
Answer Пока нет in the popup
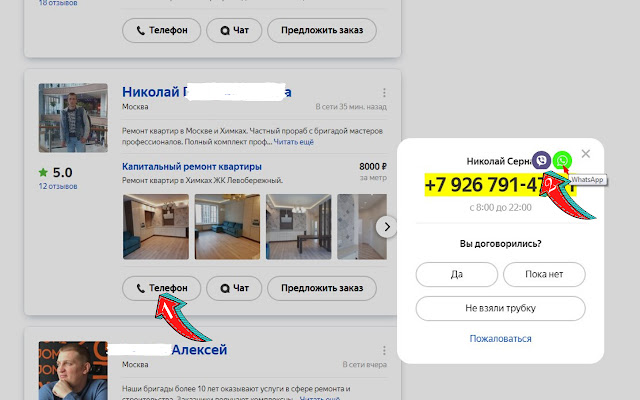pyautogui.click(x=544, y=275)
